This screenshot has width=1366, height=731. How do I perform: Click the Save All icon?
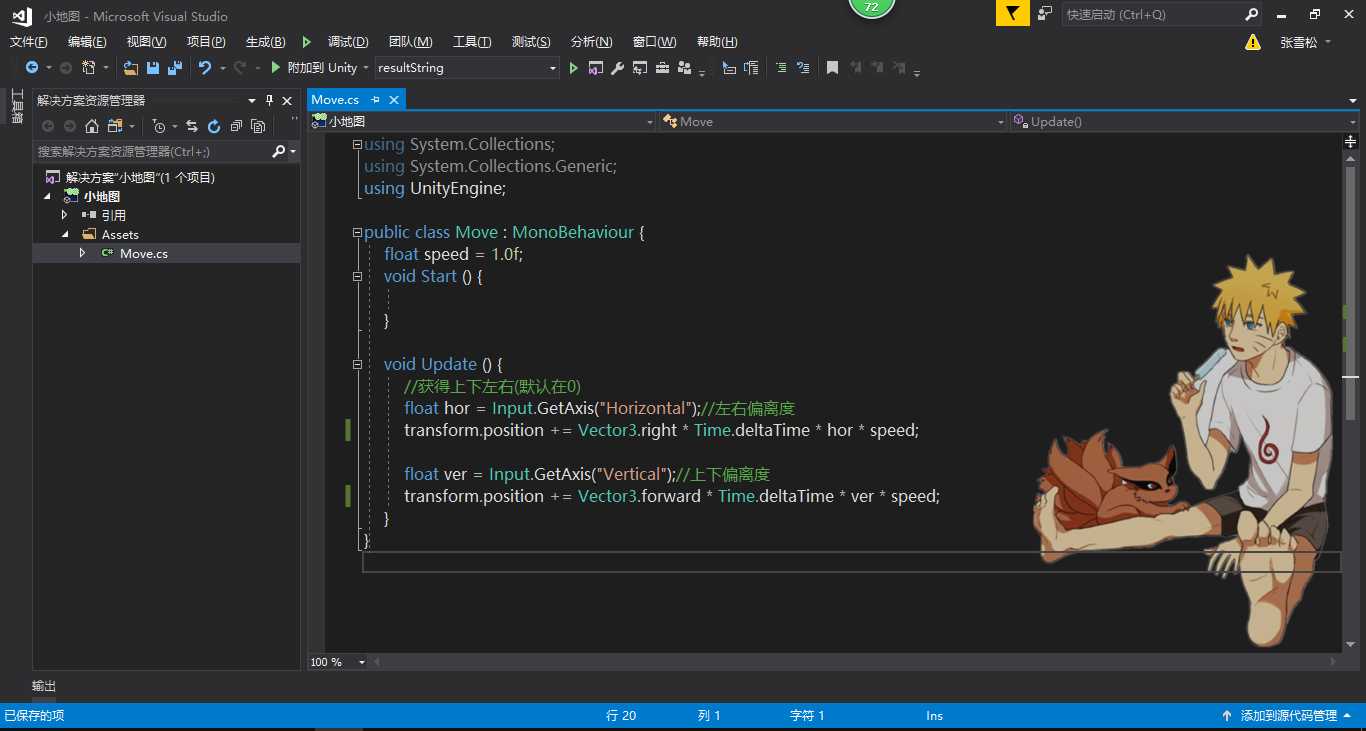coord(175,68)
